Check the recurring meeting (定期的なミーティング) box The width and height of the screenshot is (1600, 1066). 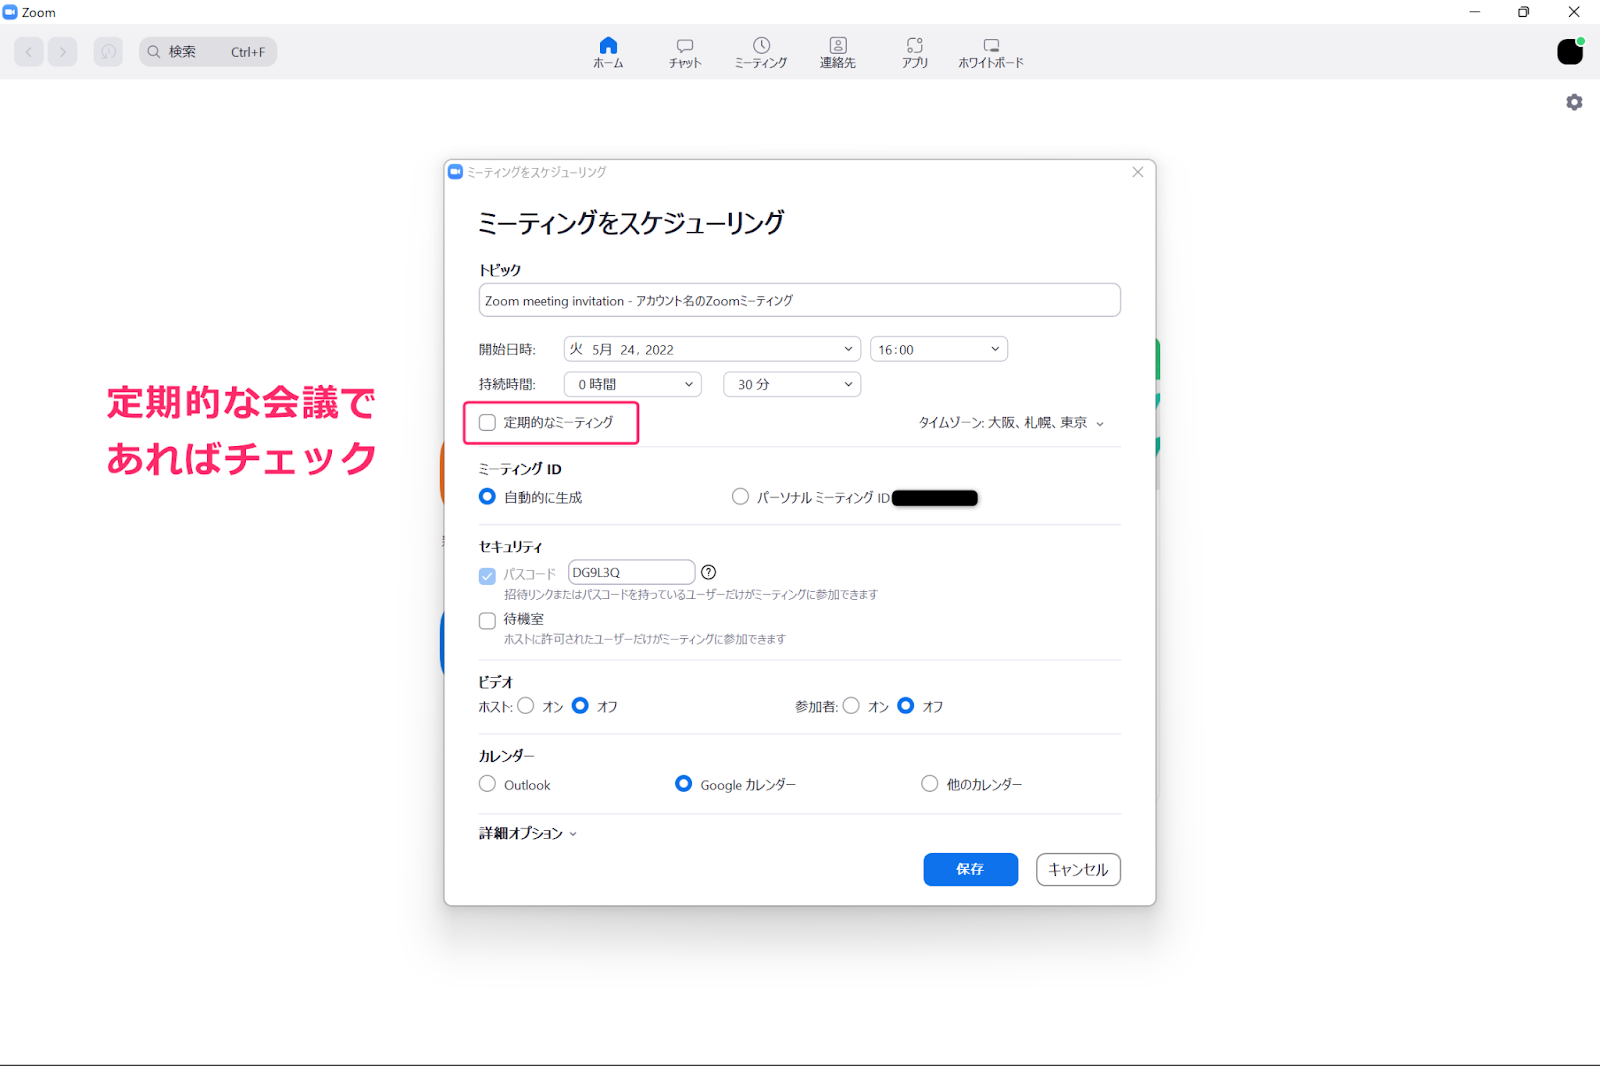[487, 423]
